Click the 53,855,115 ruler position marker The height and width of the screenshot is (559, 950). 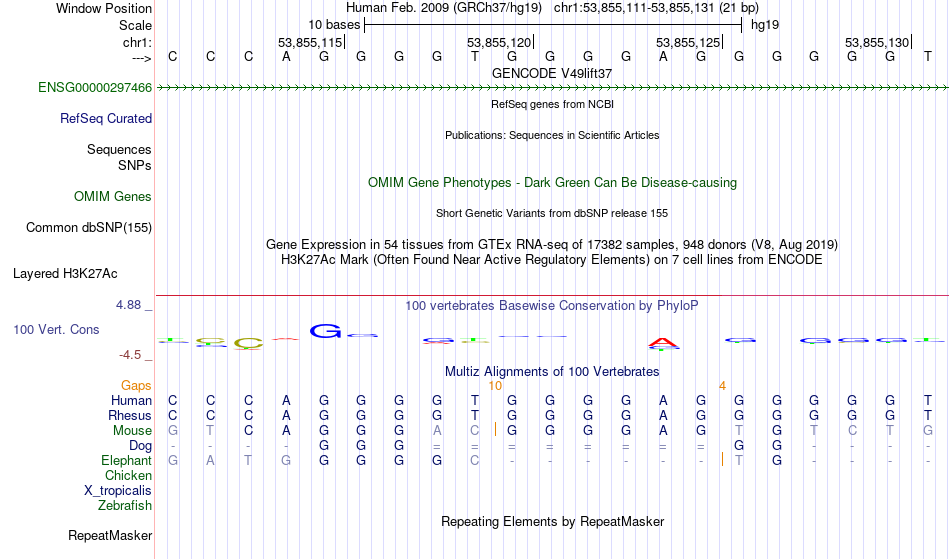pos(310,42)
